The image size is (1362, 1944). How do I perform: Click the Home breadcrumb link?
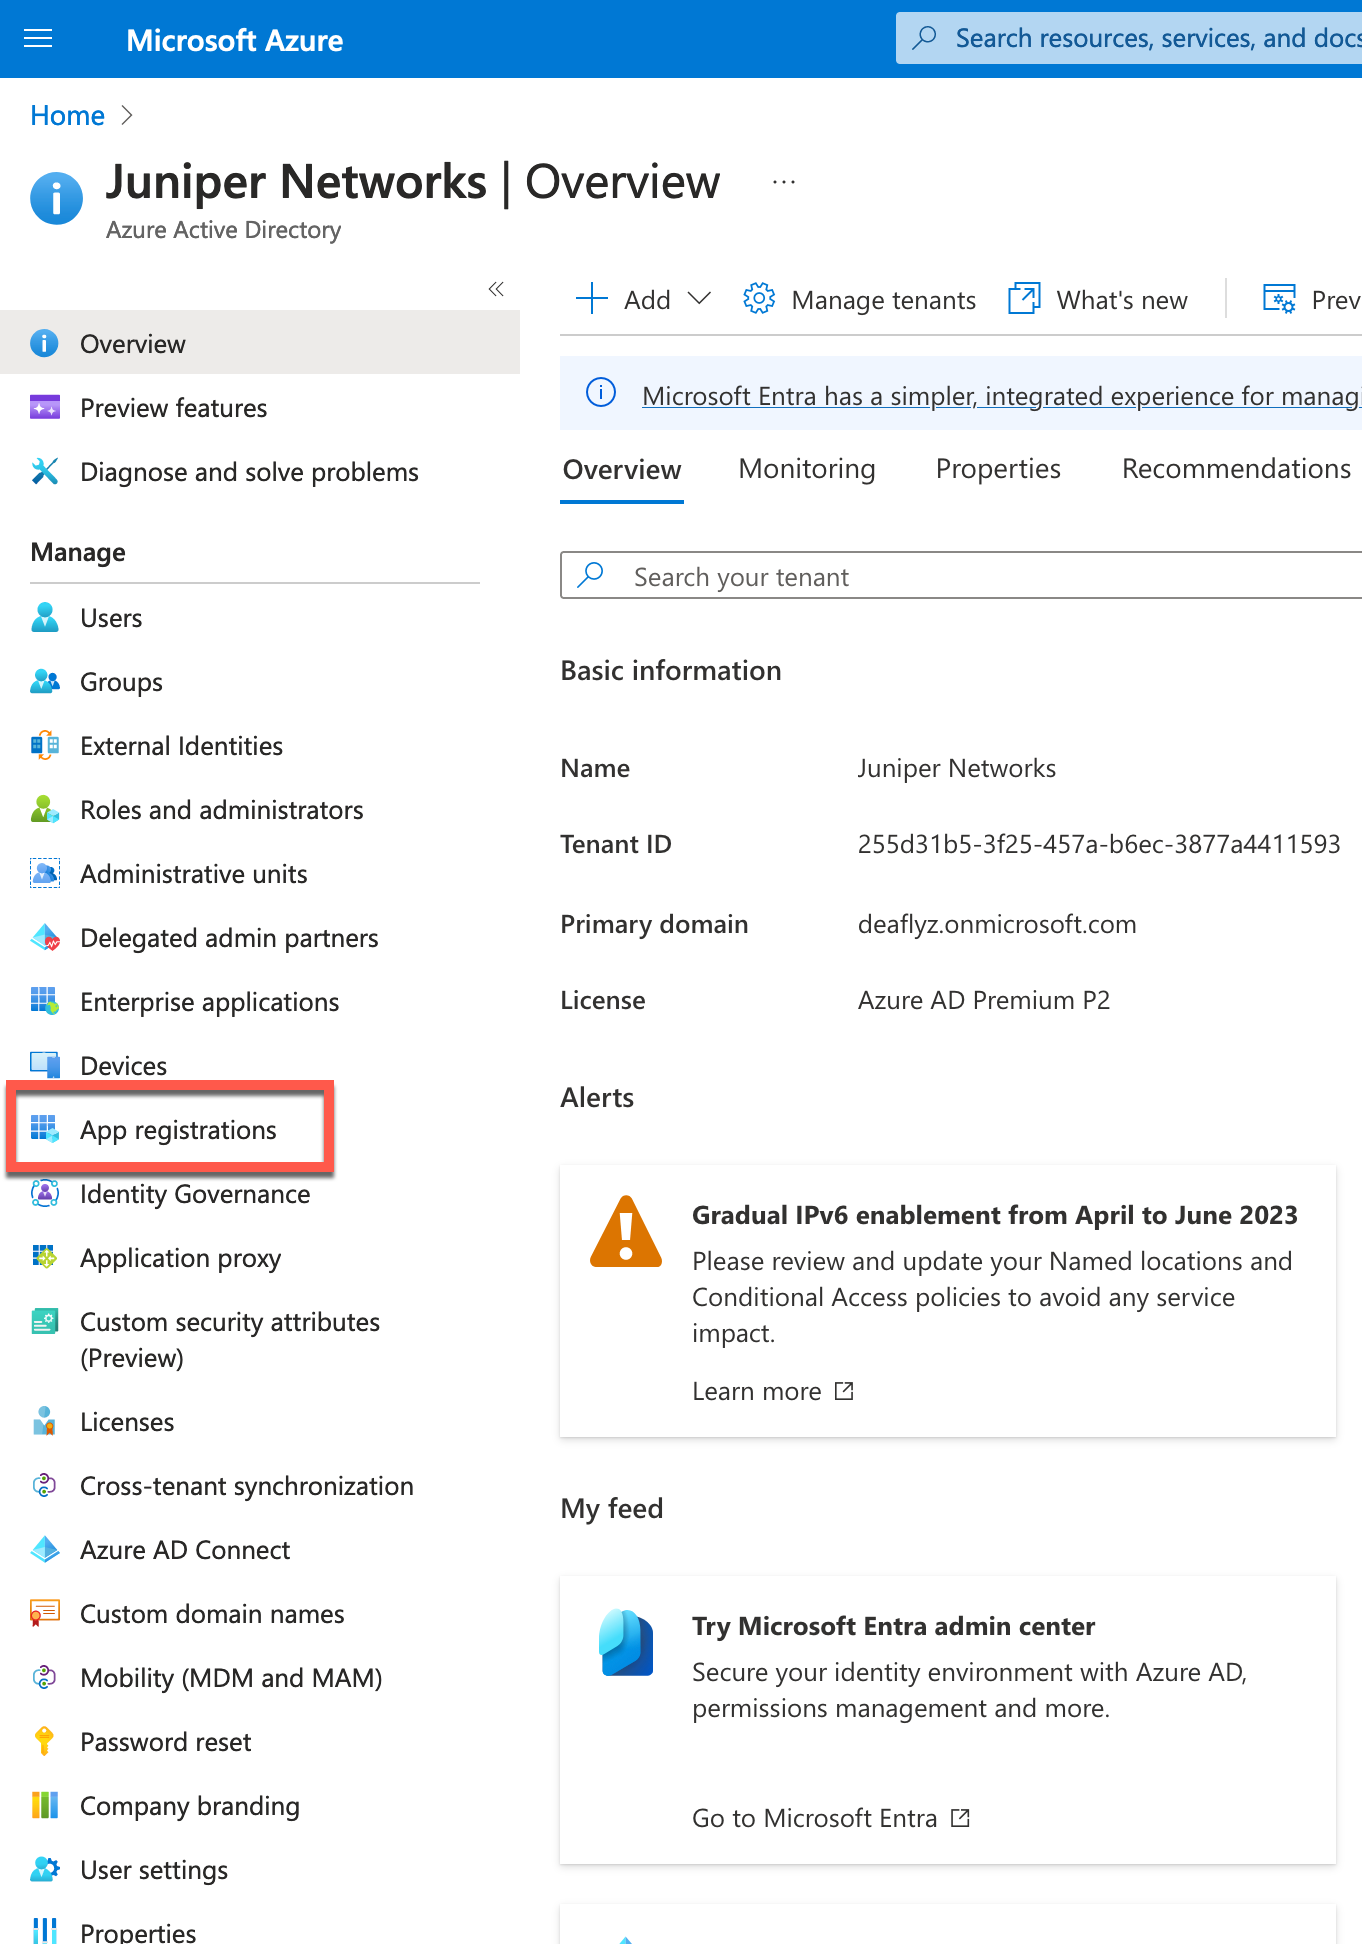[x=67, y=116]
